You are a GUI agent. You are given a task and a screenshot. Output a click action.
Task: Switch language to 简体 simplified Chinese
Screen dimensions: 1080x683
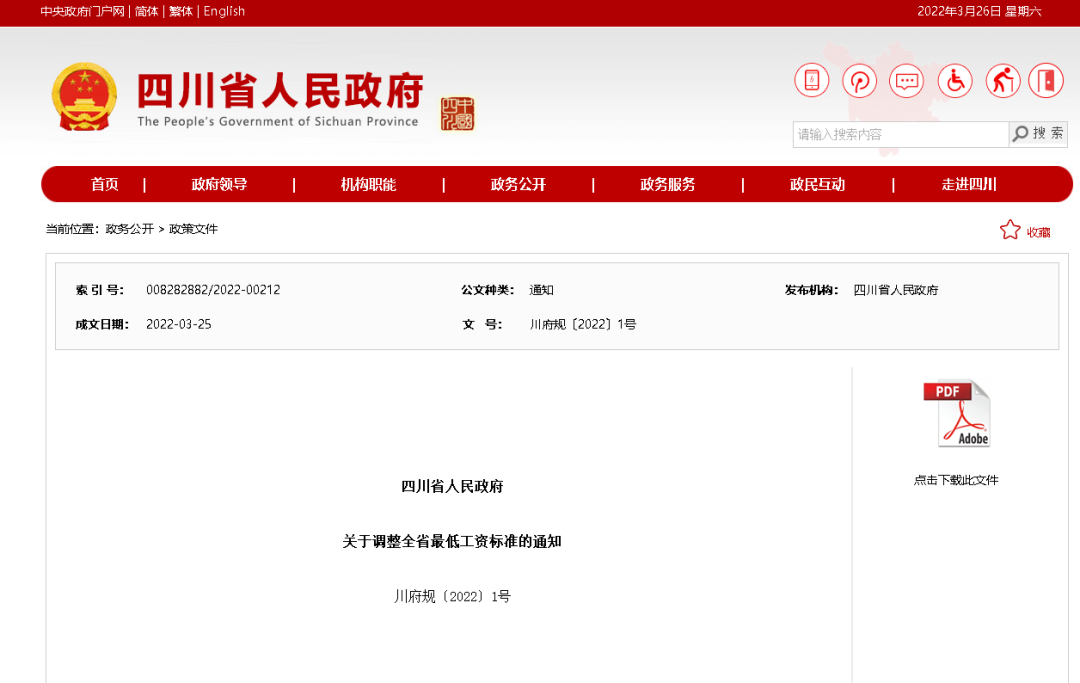[146, 11]
